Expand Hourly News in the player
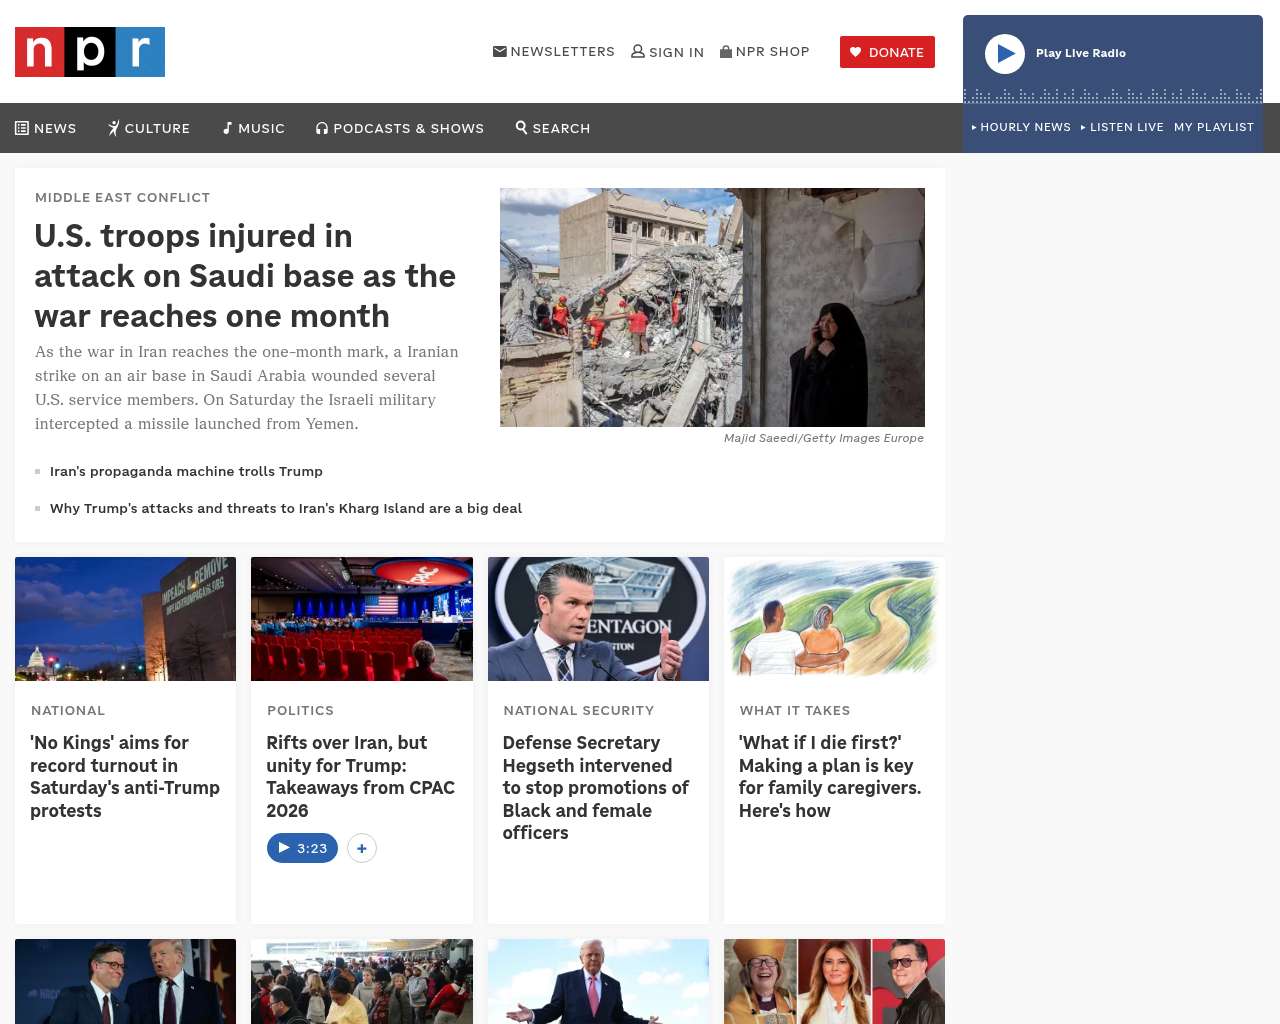Screen dimensions: 1280x1024 point(1021,127)
